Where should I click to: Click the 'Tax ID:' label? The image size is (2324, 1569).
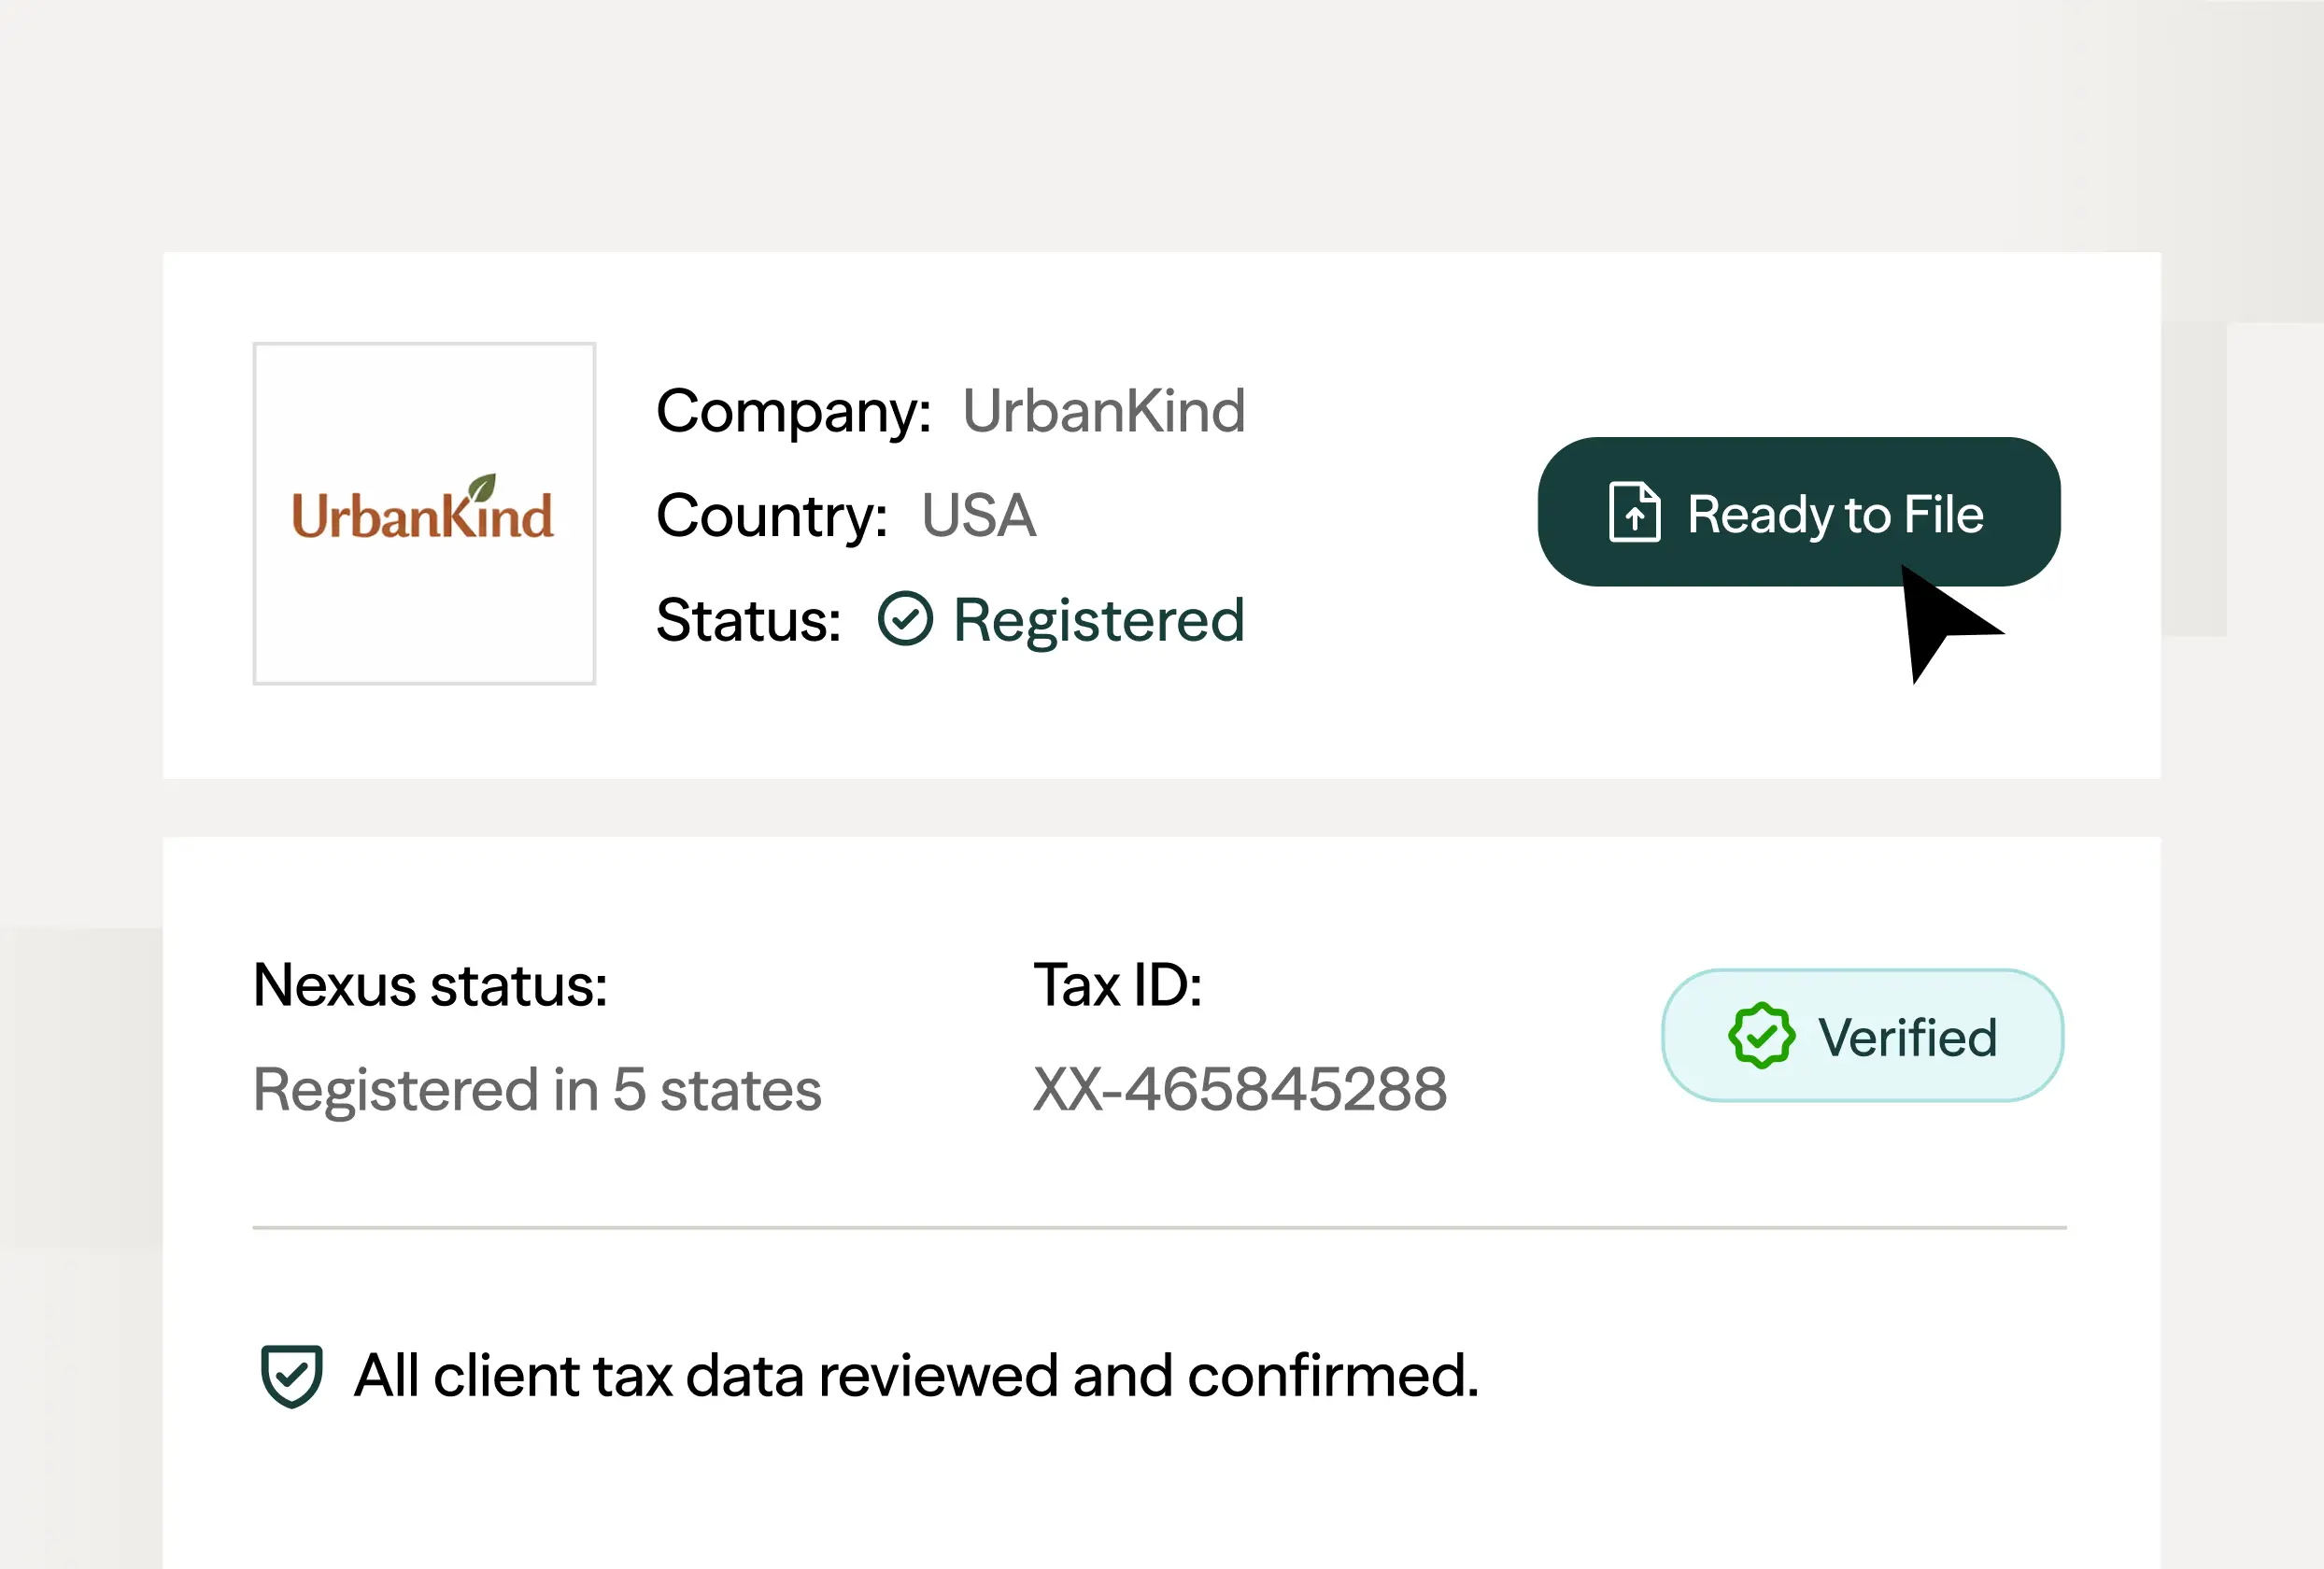point(1117,985)
